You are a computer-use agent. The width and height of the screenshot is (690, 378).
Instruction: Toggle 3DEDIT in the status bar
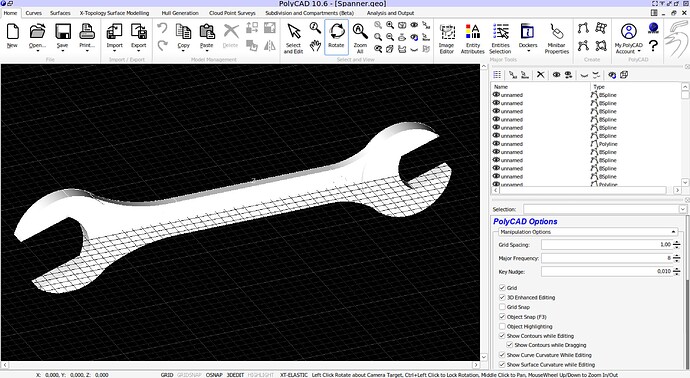235,375
